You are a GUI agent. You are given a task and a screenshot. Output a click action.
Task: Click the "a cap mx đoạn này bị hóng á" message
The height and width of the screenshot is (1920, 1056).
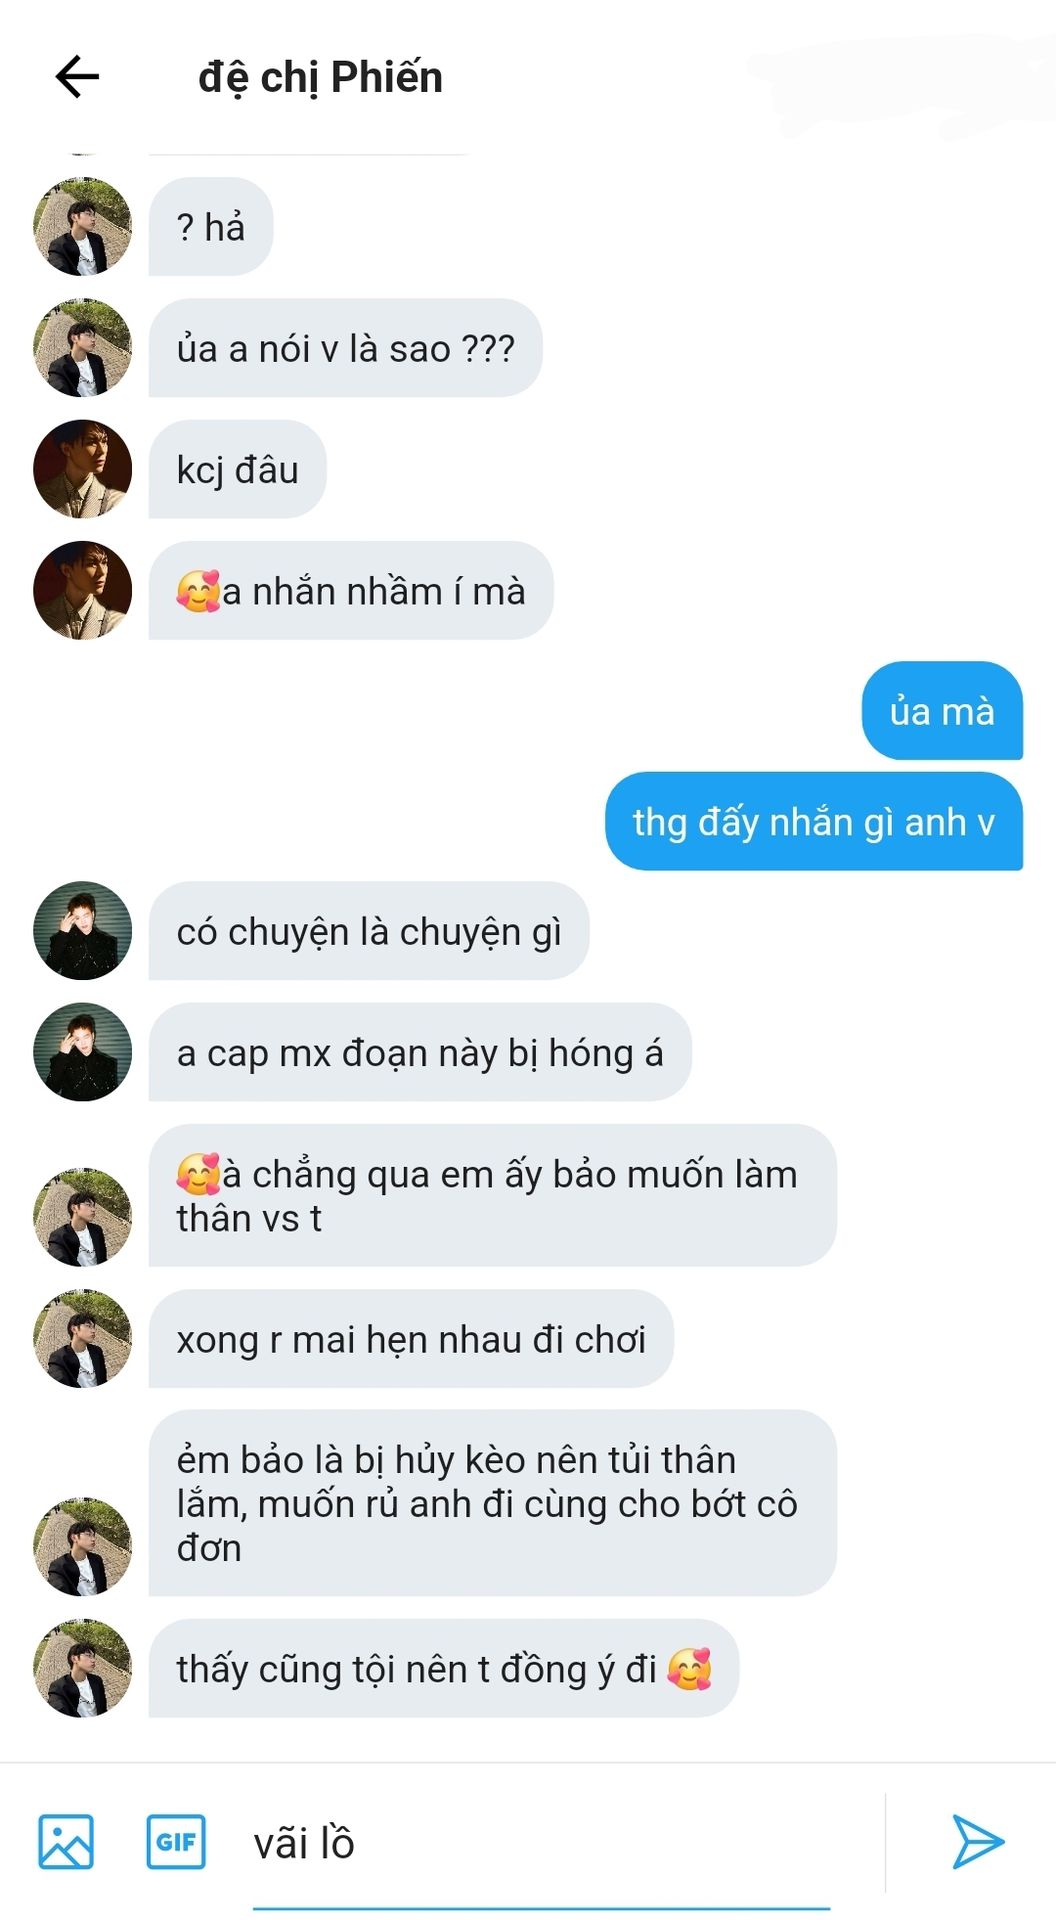(x=420, y=1052)
